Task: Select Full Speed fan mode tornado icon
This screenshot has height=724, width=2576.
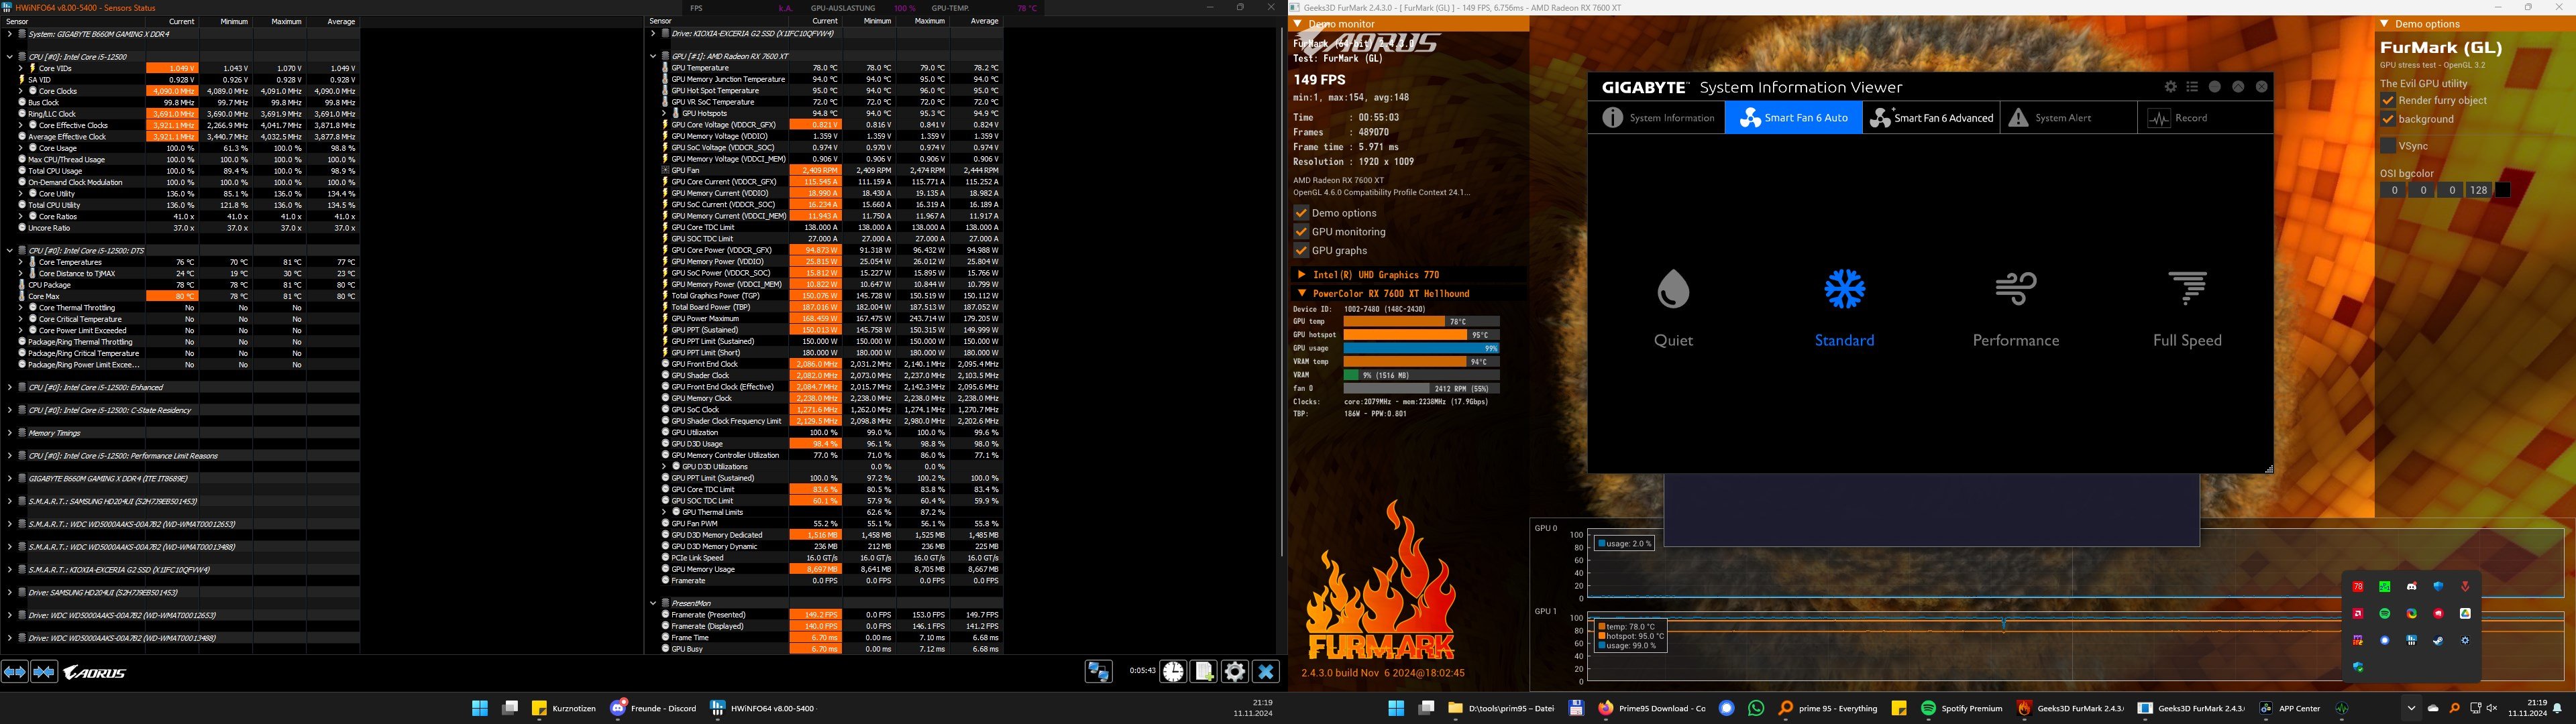Action: pyautogui.click(x=2187, y=289)
